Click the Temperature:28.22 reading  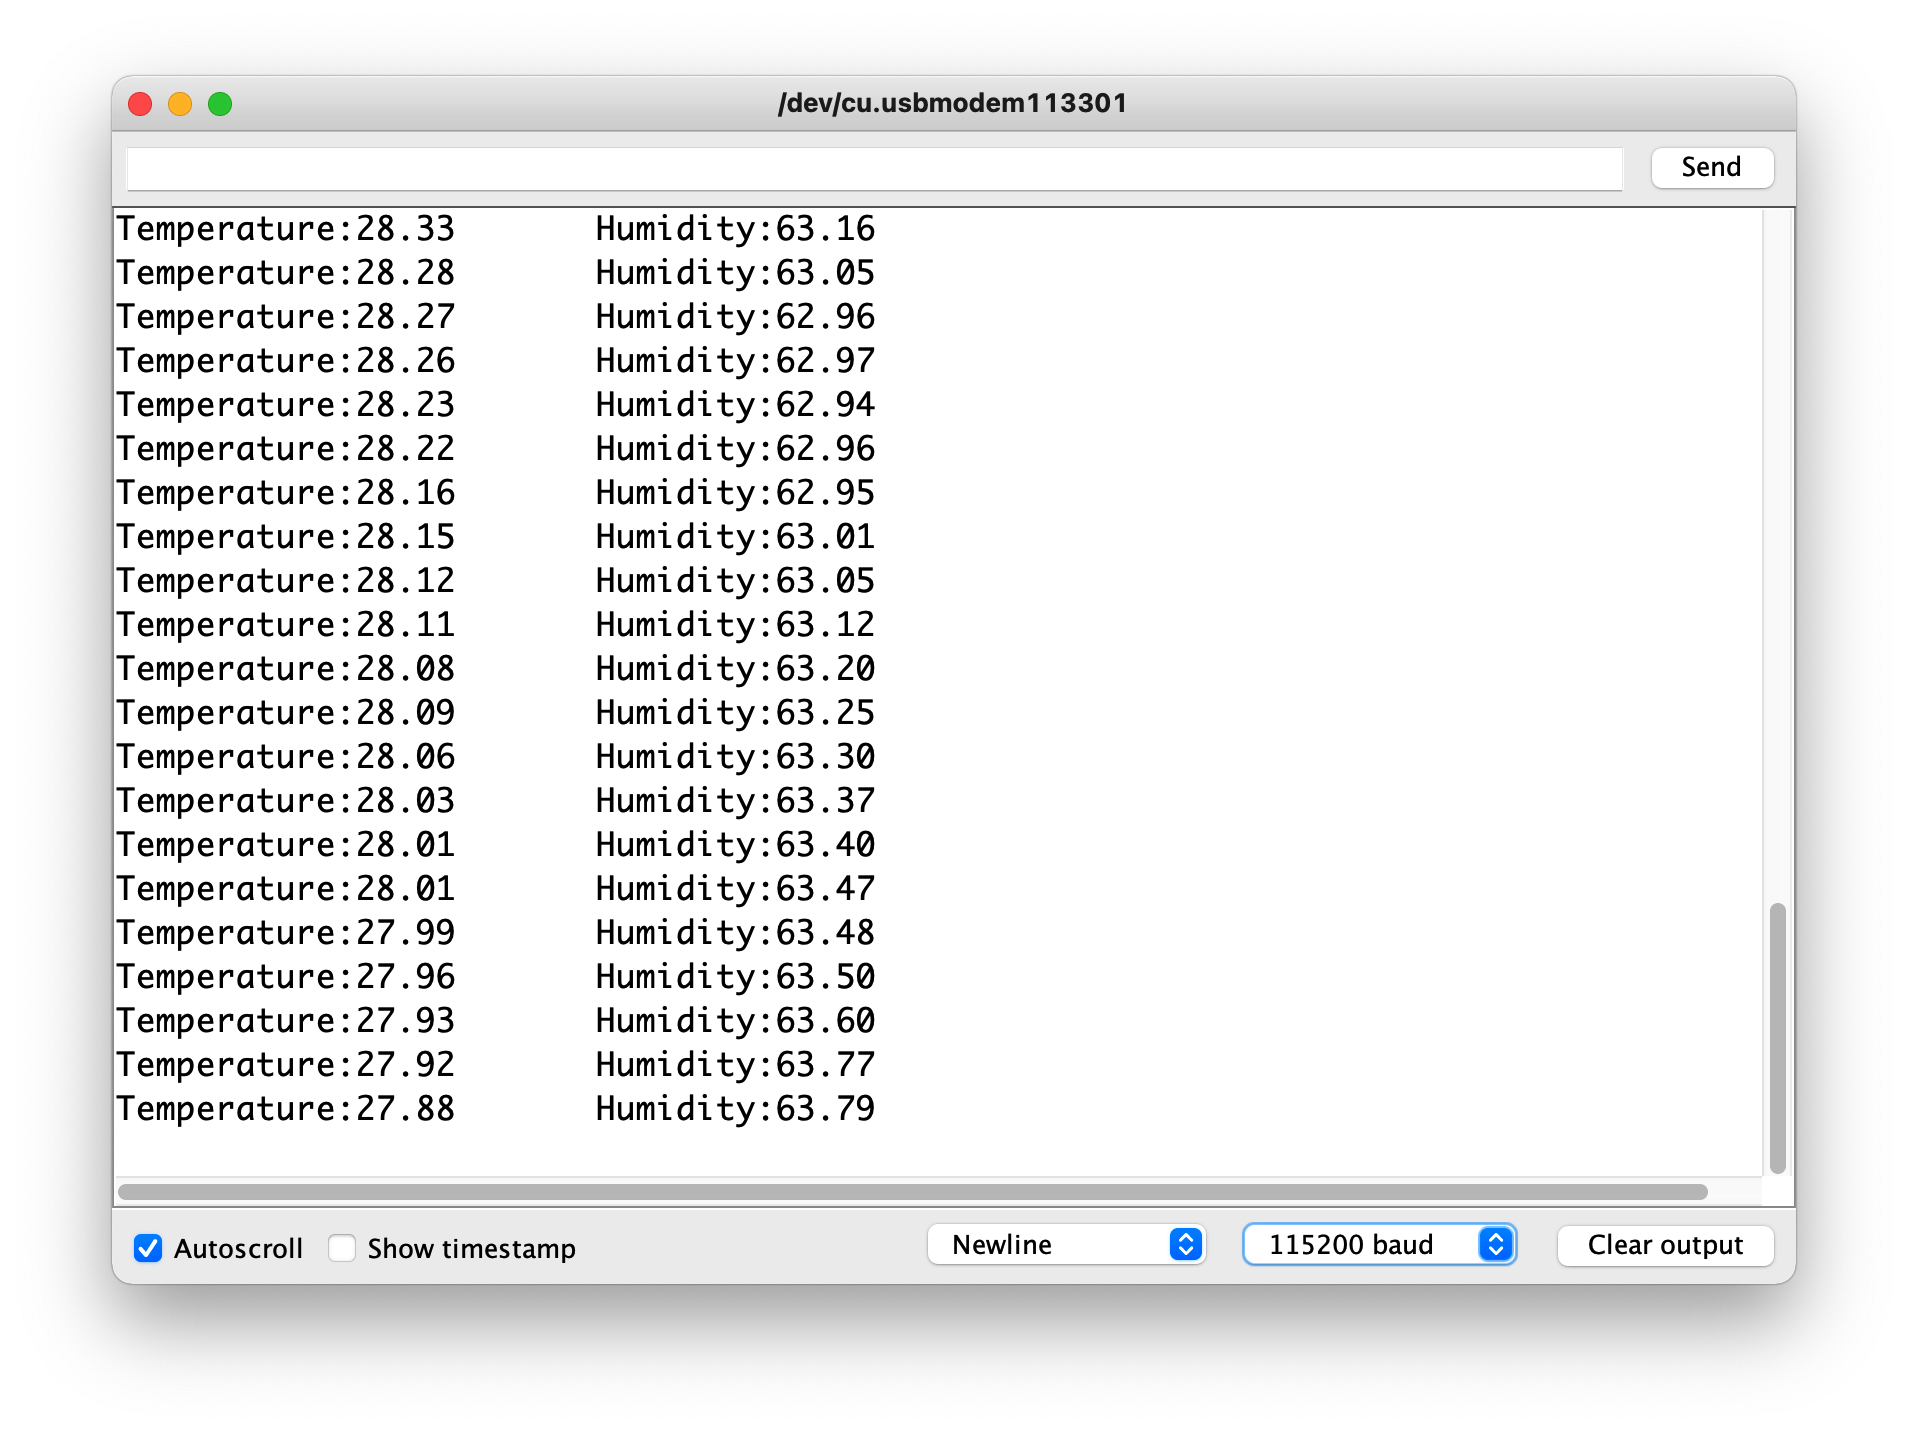286,449
